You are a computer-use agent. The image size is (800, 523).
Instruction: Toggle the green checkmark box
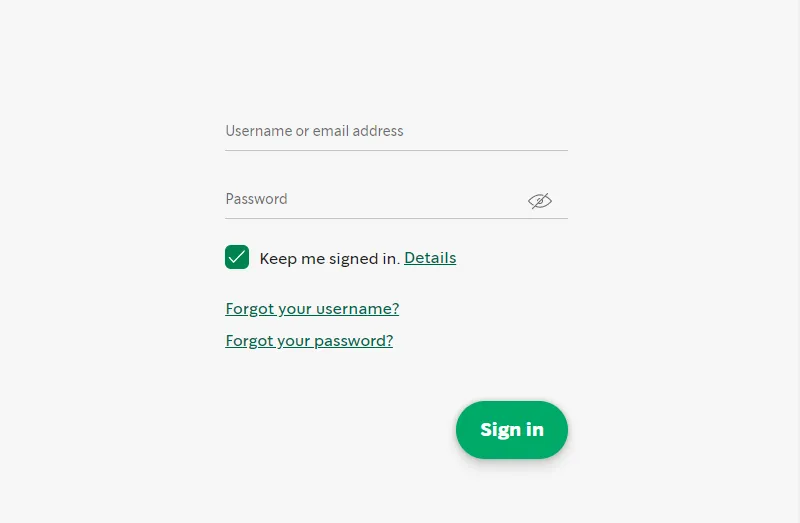click(237, 257)
